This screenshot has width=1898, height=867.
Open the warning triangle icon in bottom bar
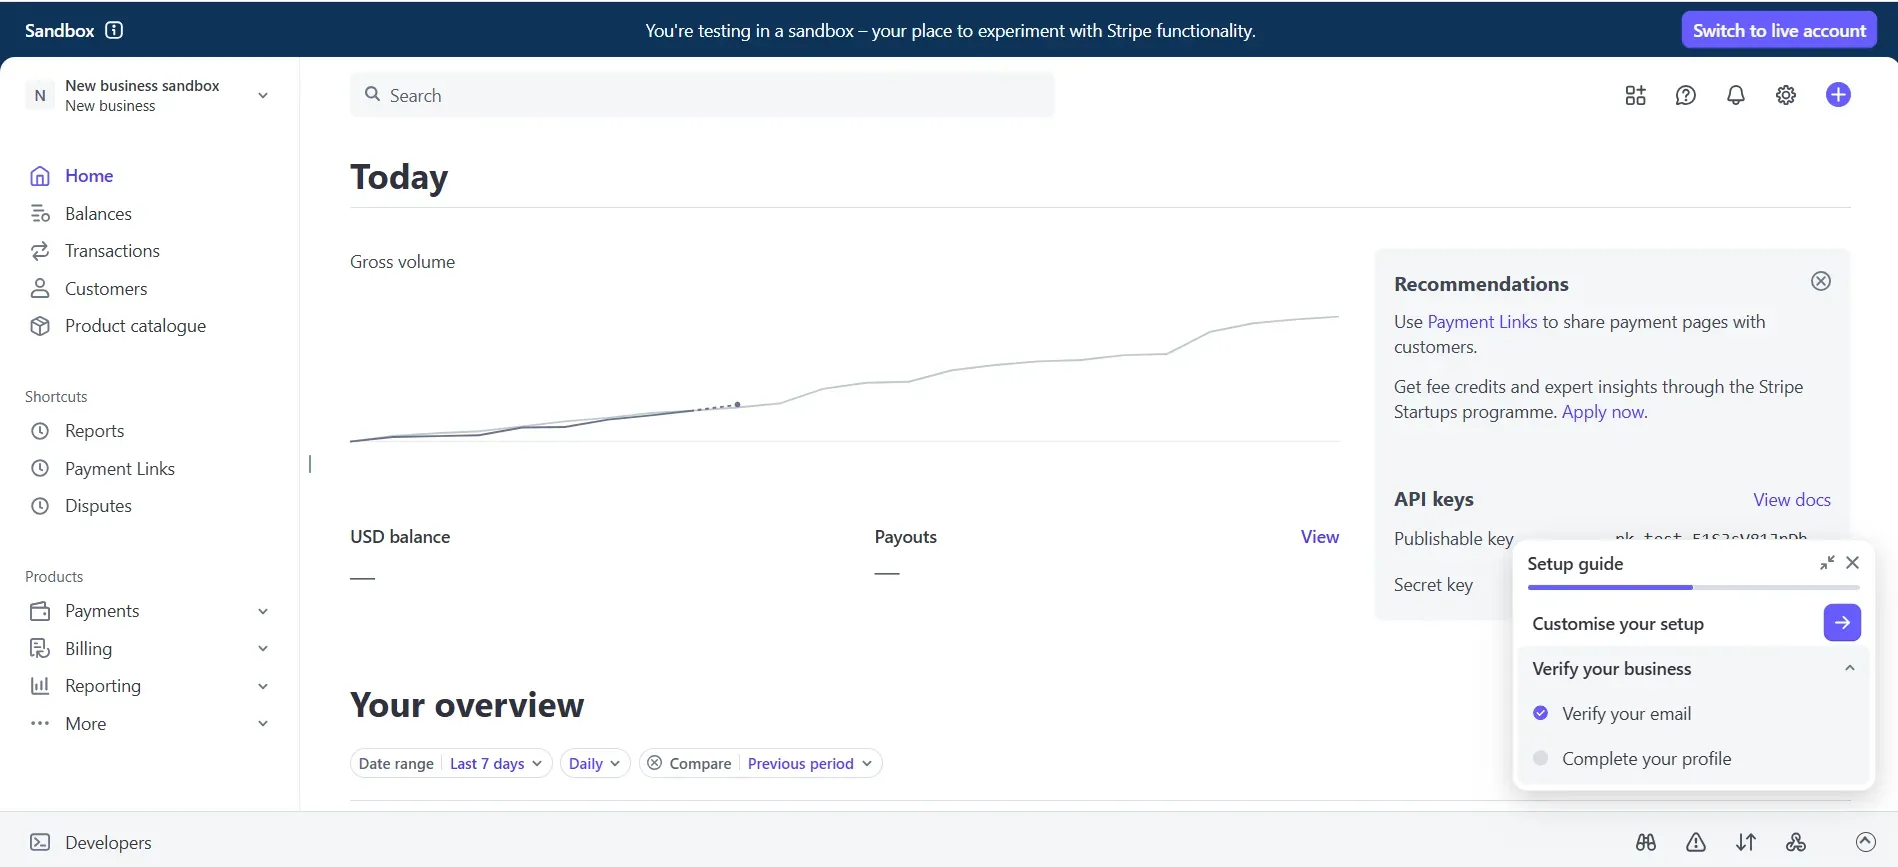point(1695,842)
